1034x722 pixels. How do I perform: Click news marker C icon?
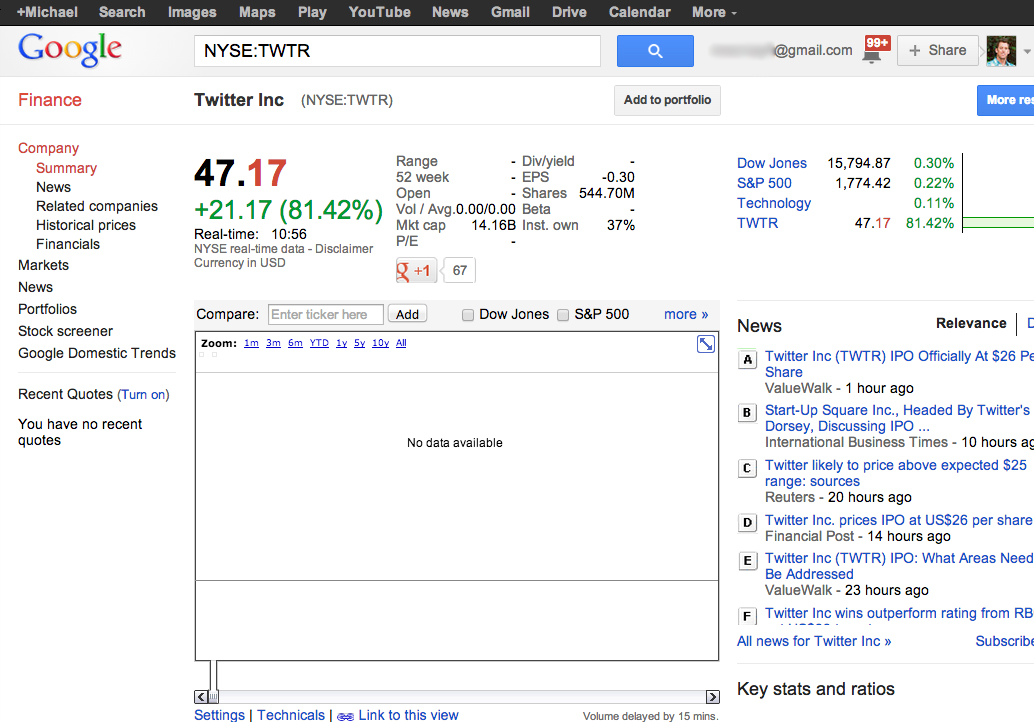pos(747,468)
